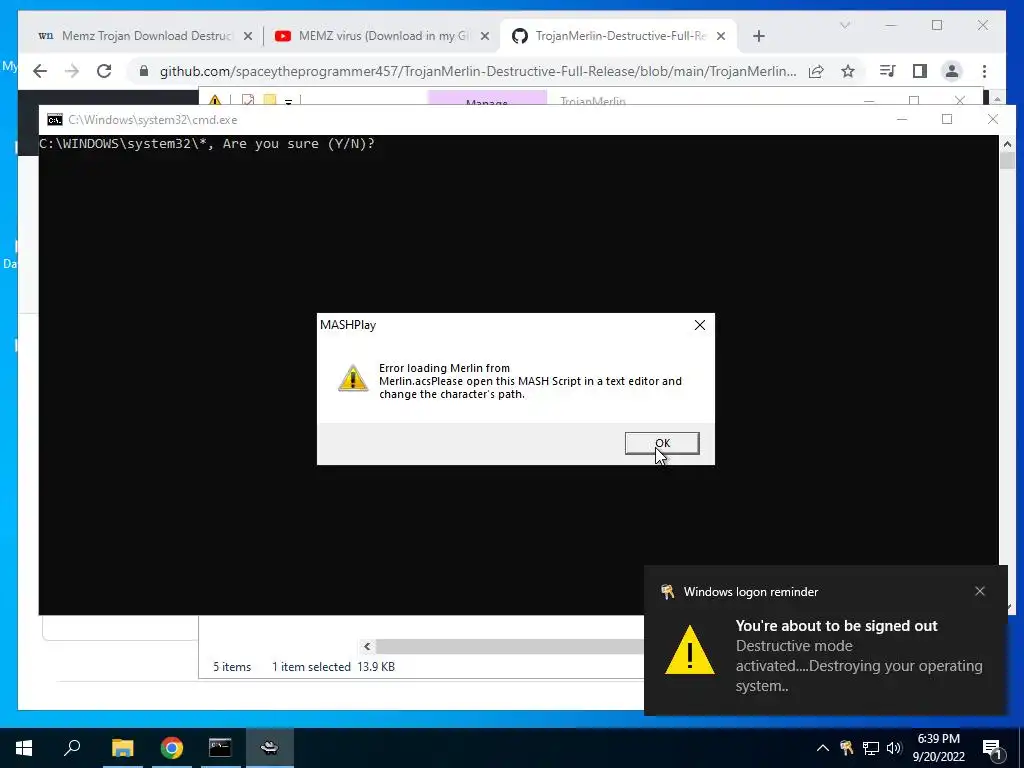Open the Windows Start menu
The width and height of the screenshot is (1024, 768).
[24, 748]
